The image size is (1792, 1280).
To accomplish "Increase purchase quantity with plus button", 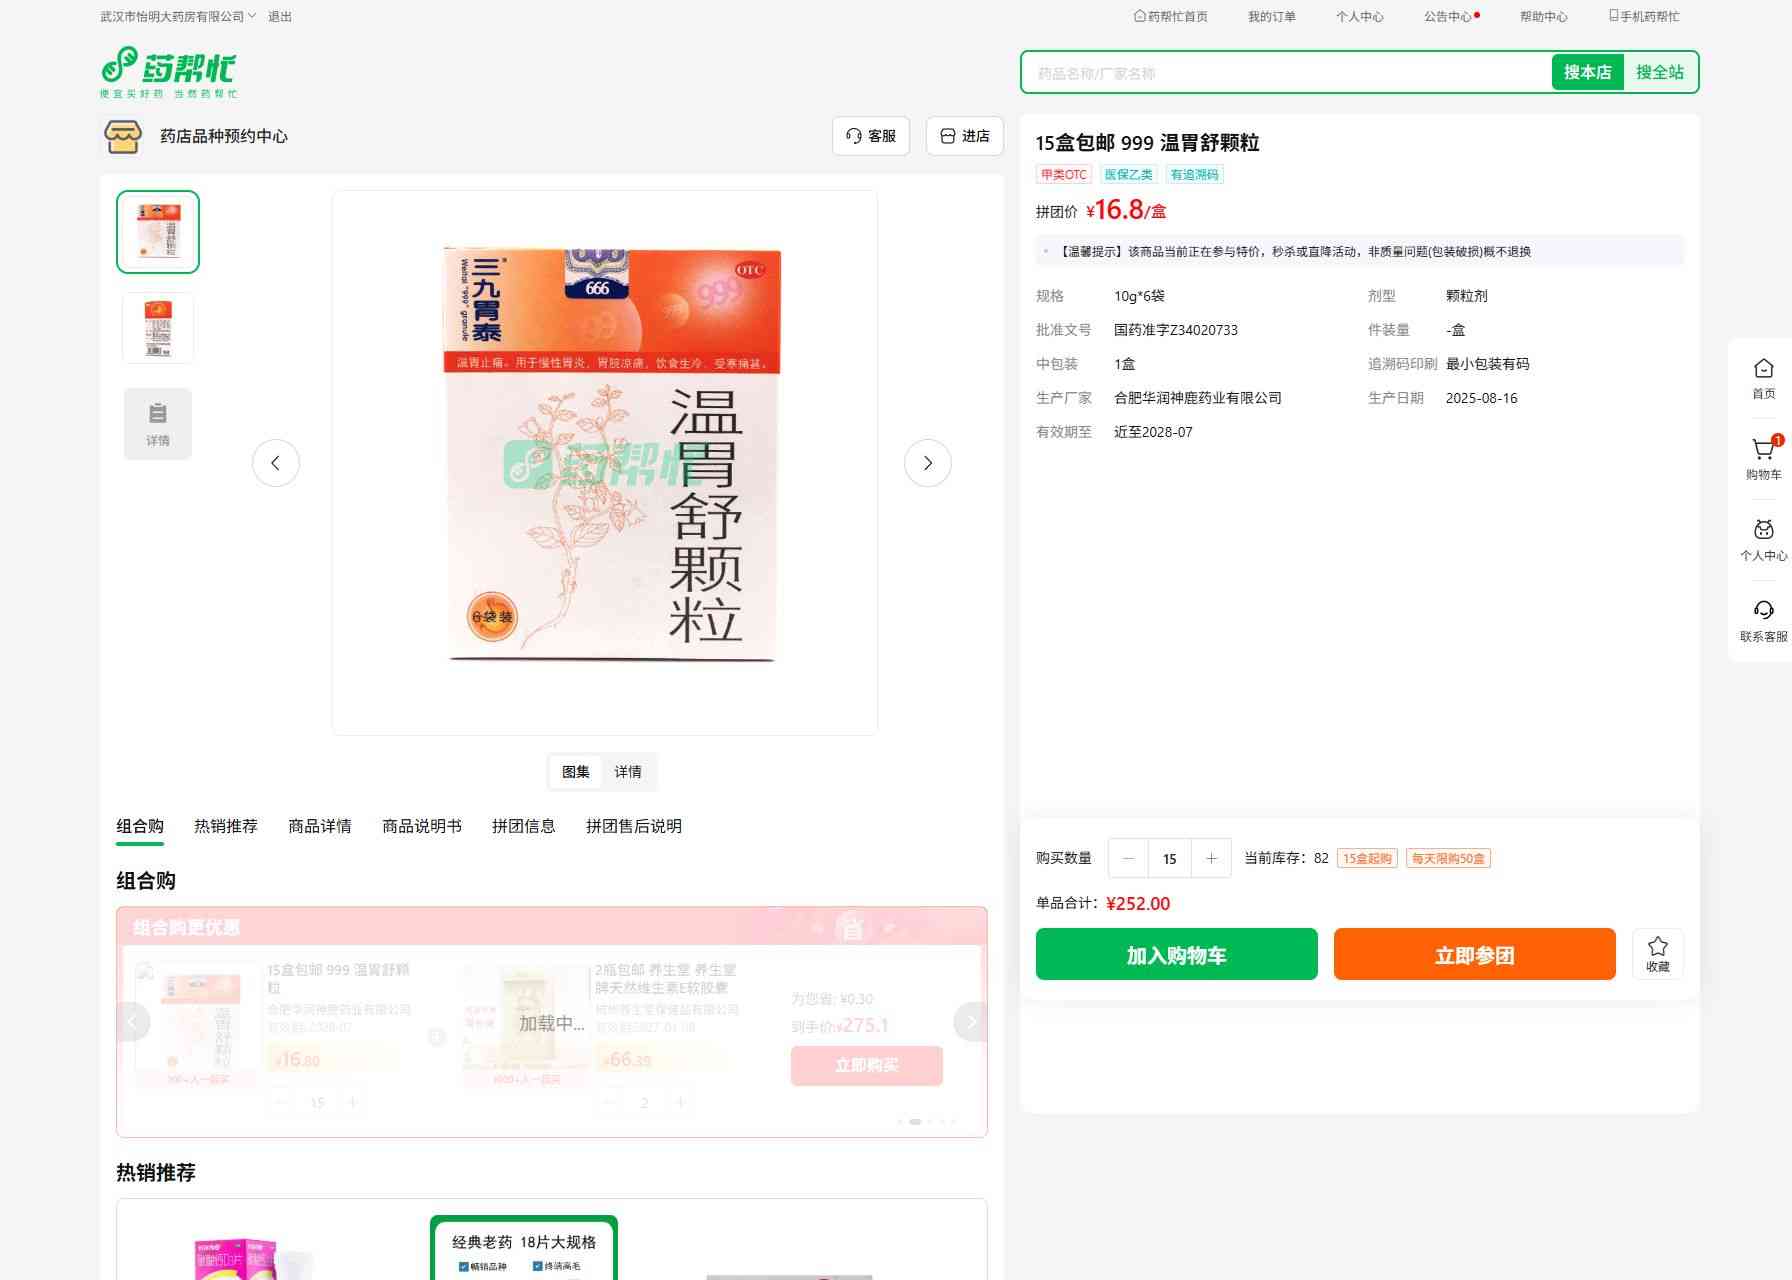I will pos(1211,858).
